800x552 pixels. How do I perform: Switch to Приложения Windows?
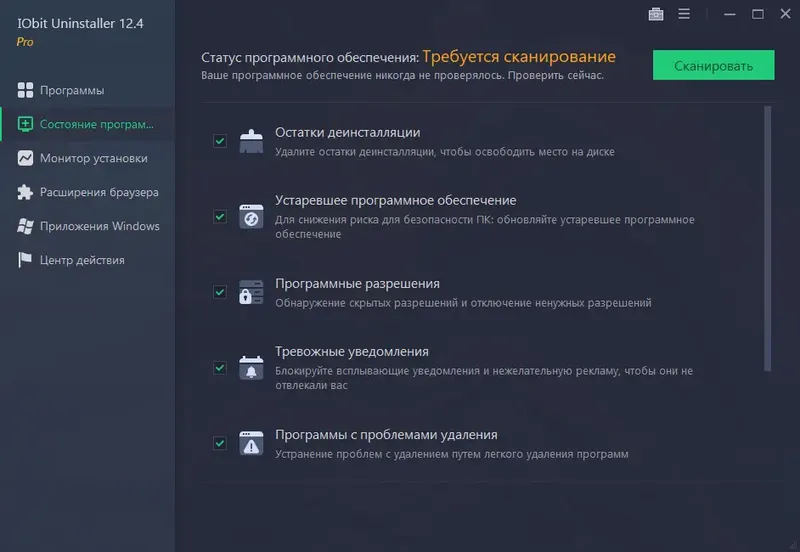click(87, 226)
